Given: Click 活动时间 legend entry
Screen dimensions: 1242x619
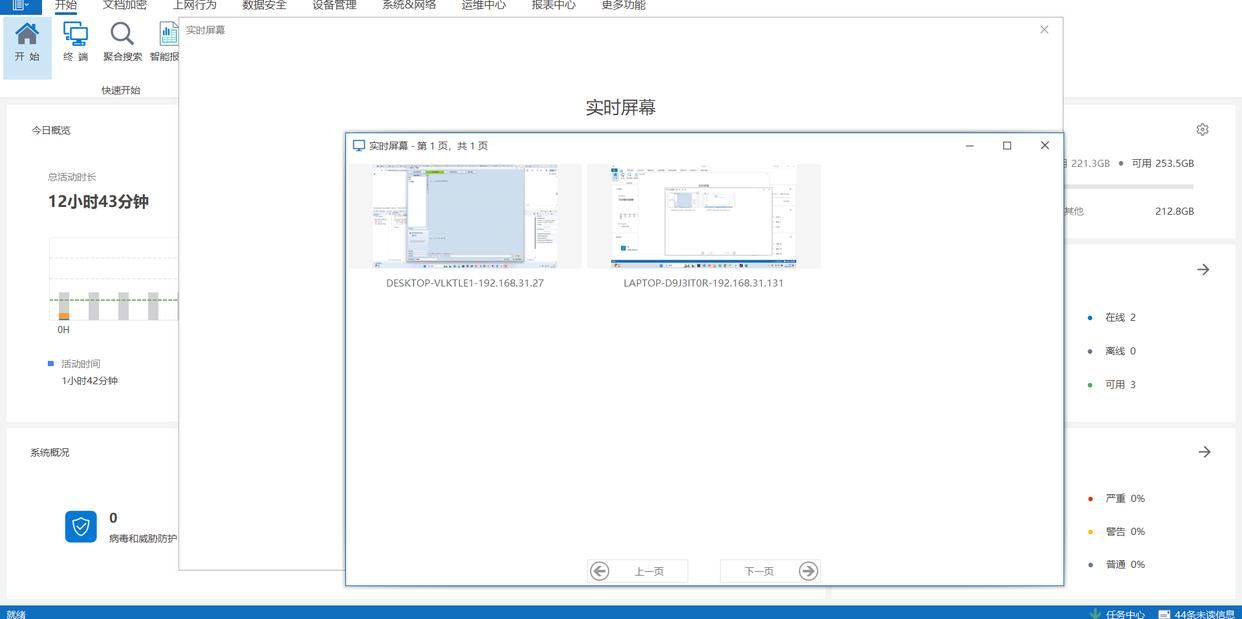Looking at the screenshot, I should click(80, 364).
